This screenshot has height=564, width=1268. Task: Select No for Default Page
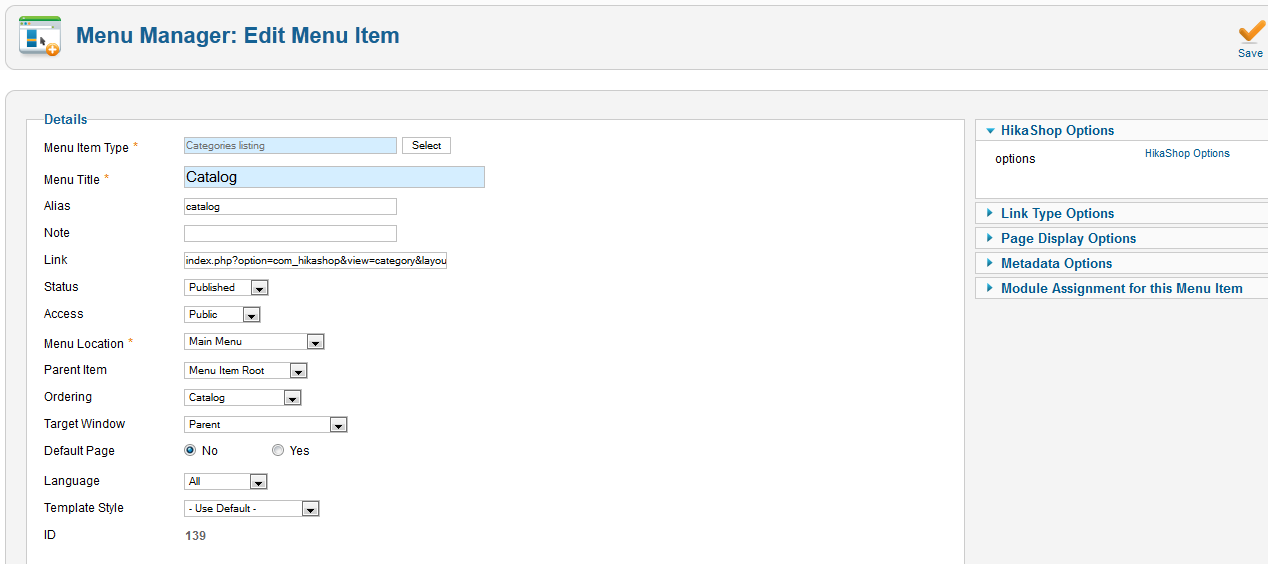point(190,450)
